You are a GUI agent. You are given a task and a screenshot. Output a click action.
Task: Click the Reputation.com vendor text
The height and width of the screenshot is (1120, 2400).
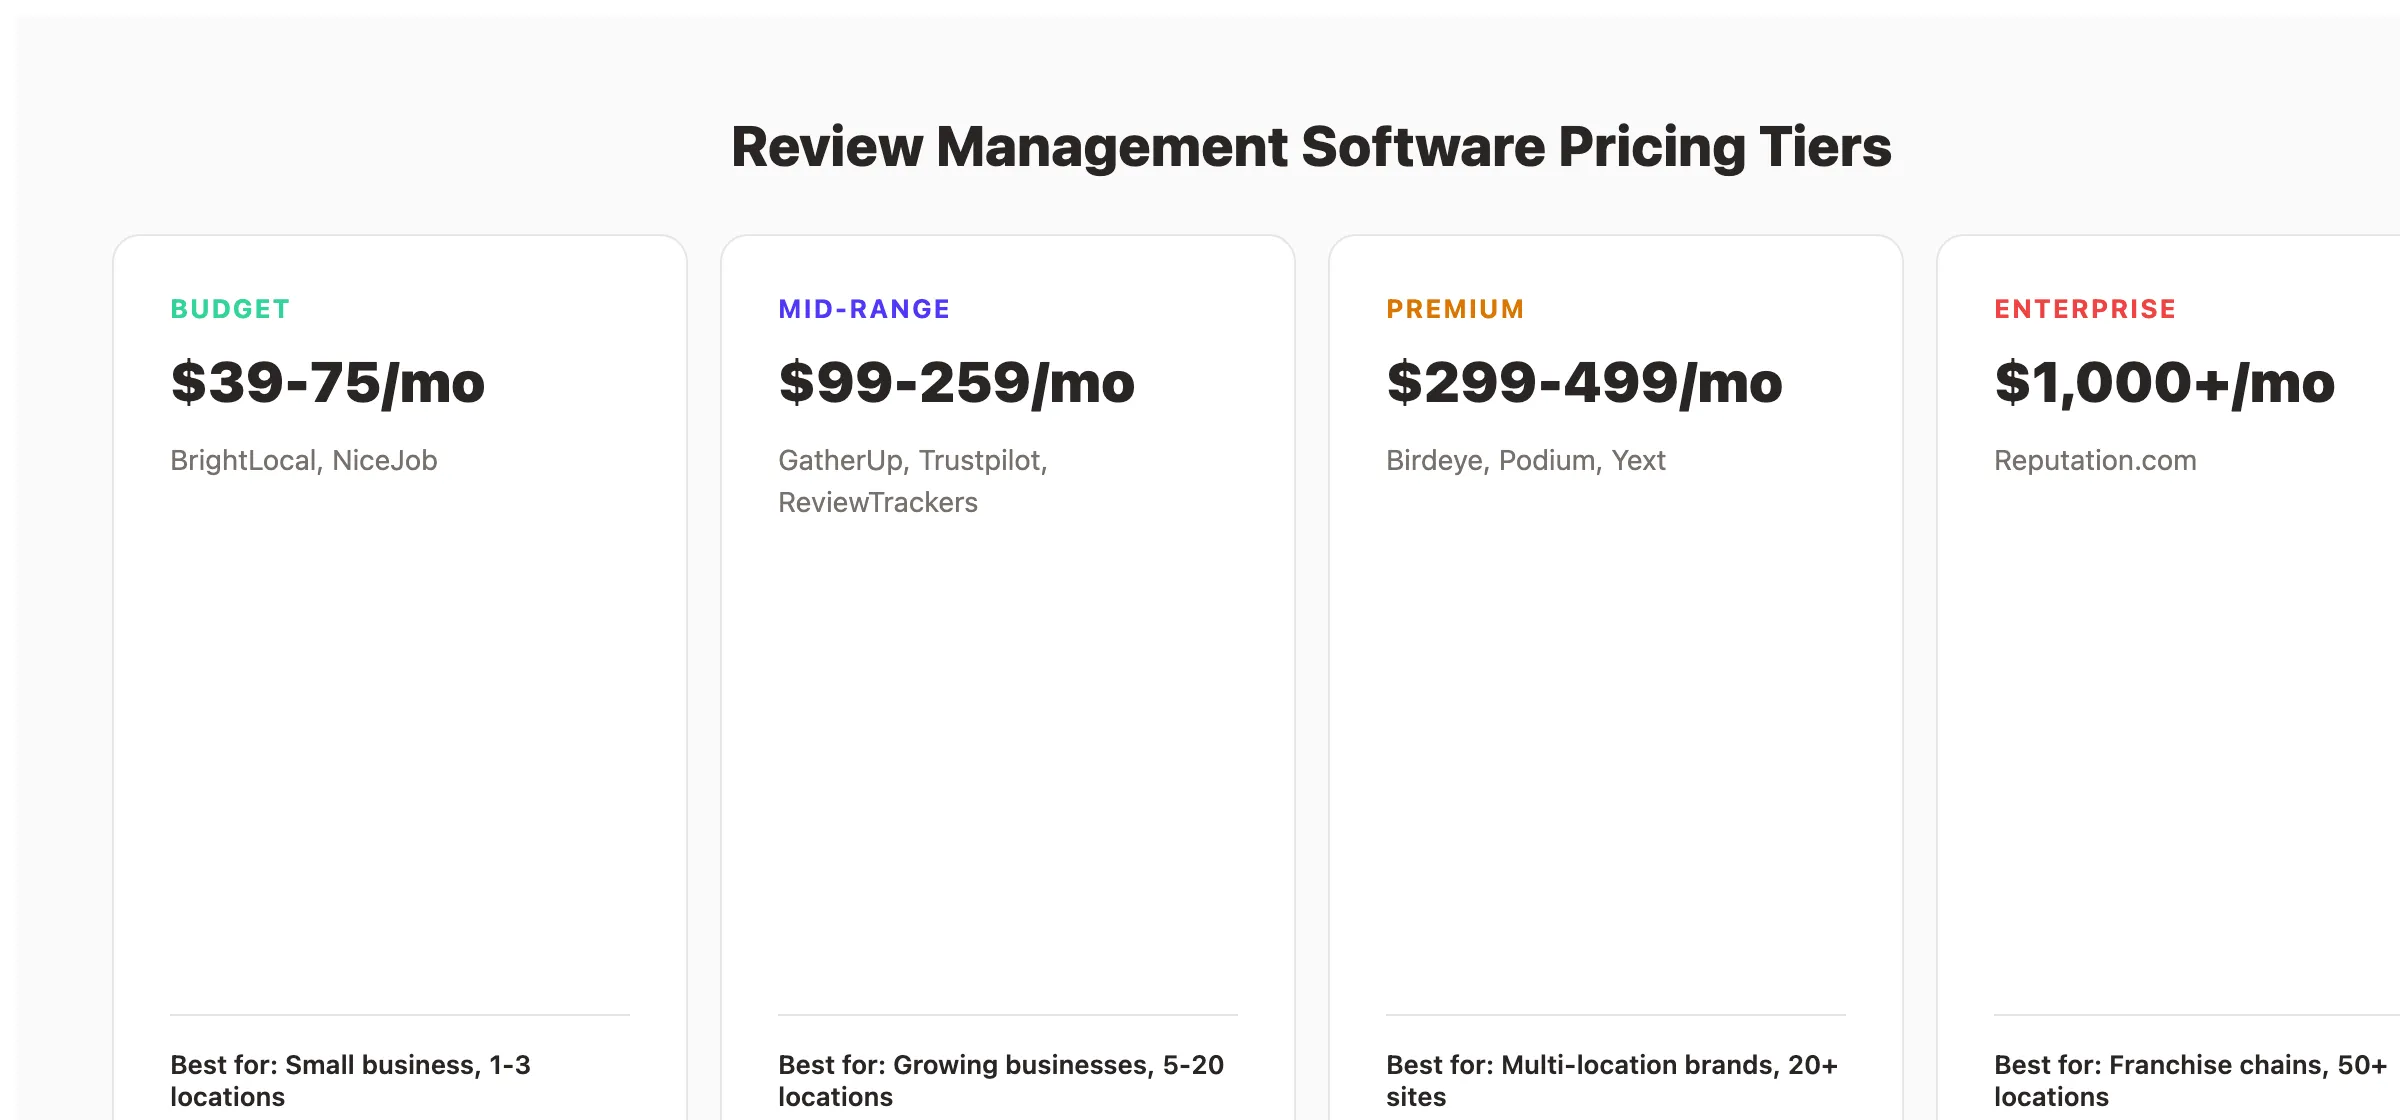click(2095, 460)
